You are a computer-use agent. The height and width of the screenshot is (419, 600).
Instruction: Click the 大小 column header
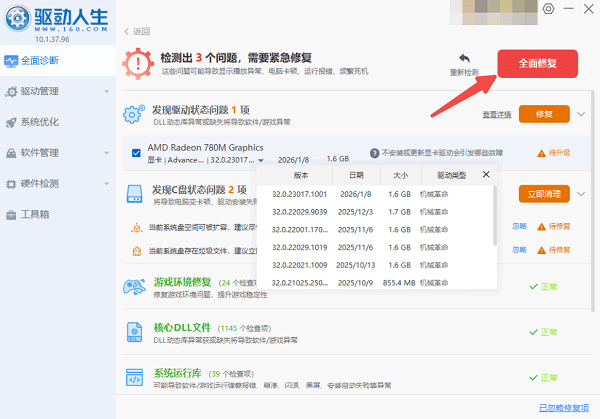point(401,175)
